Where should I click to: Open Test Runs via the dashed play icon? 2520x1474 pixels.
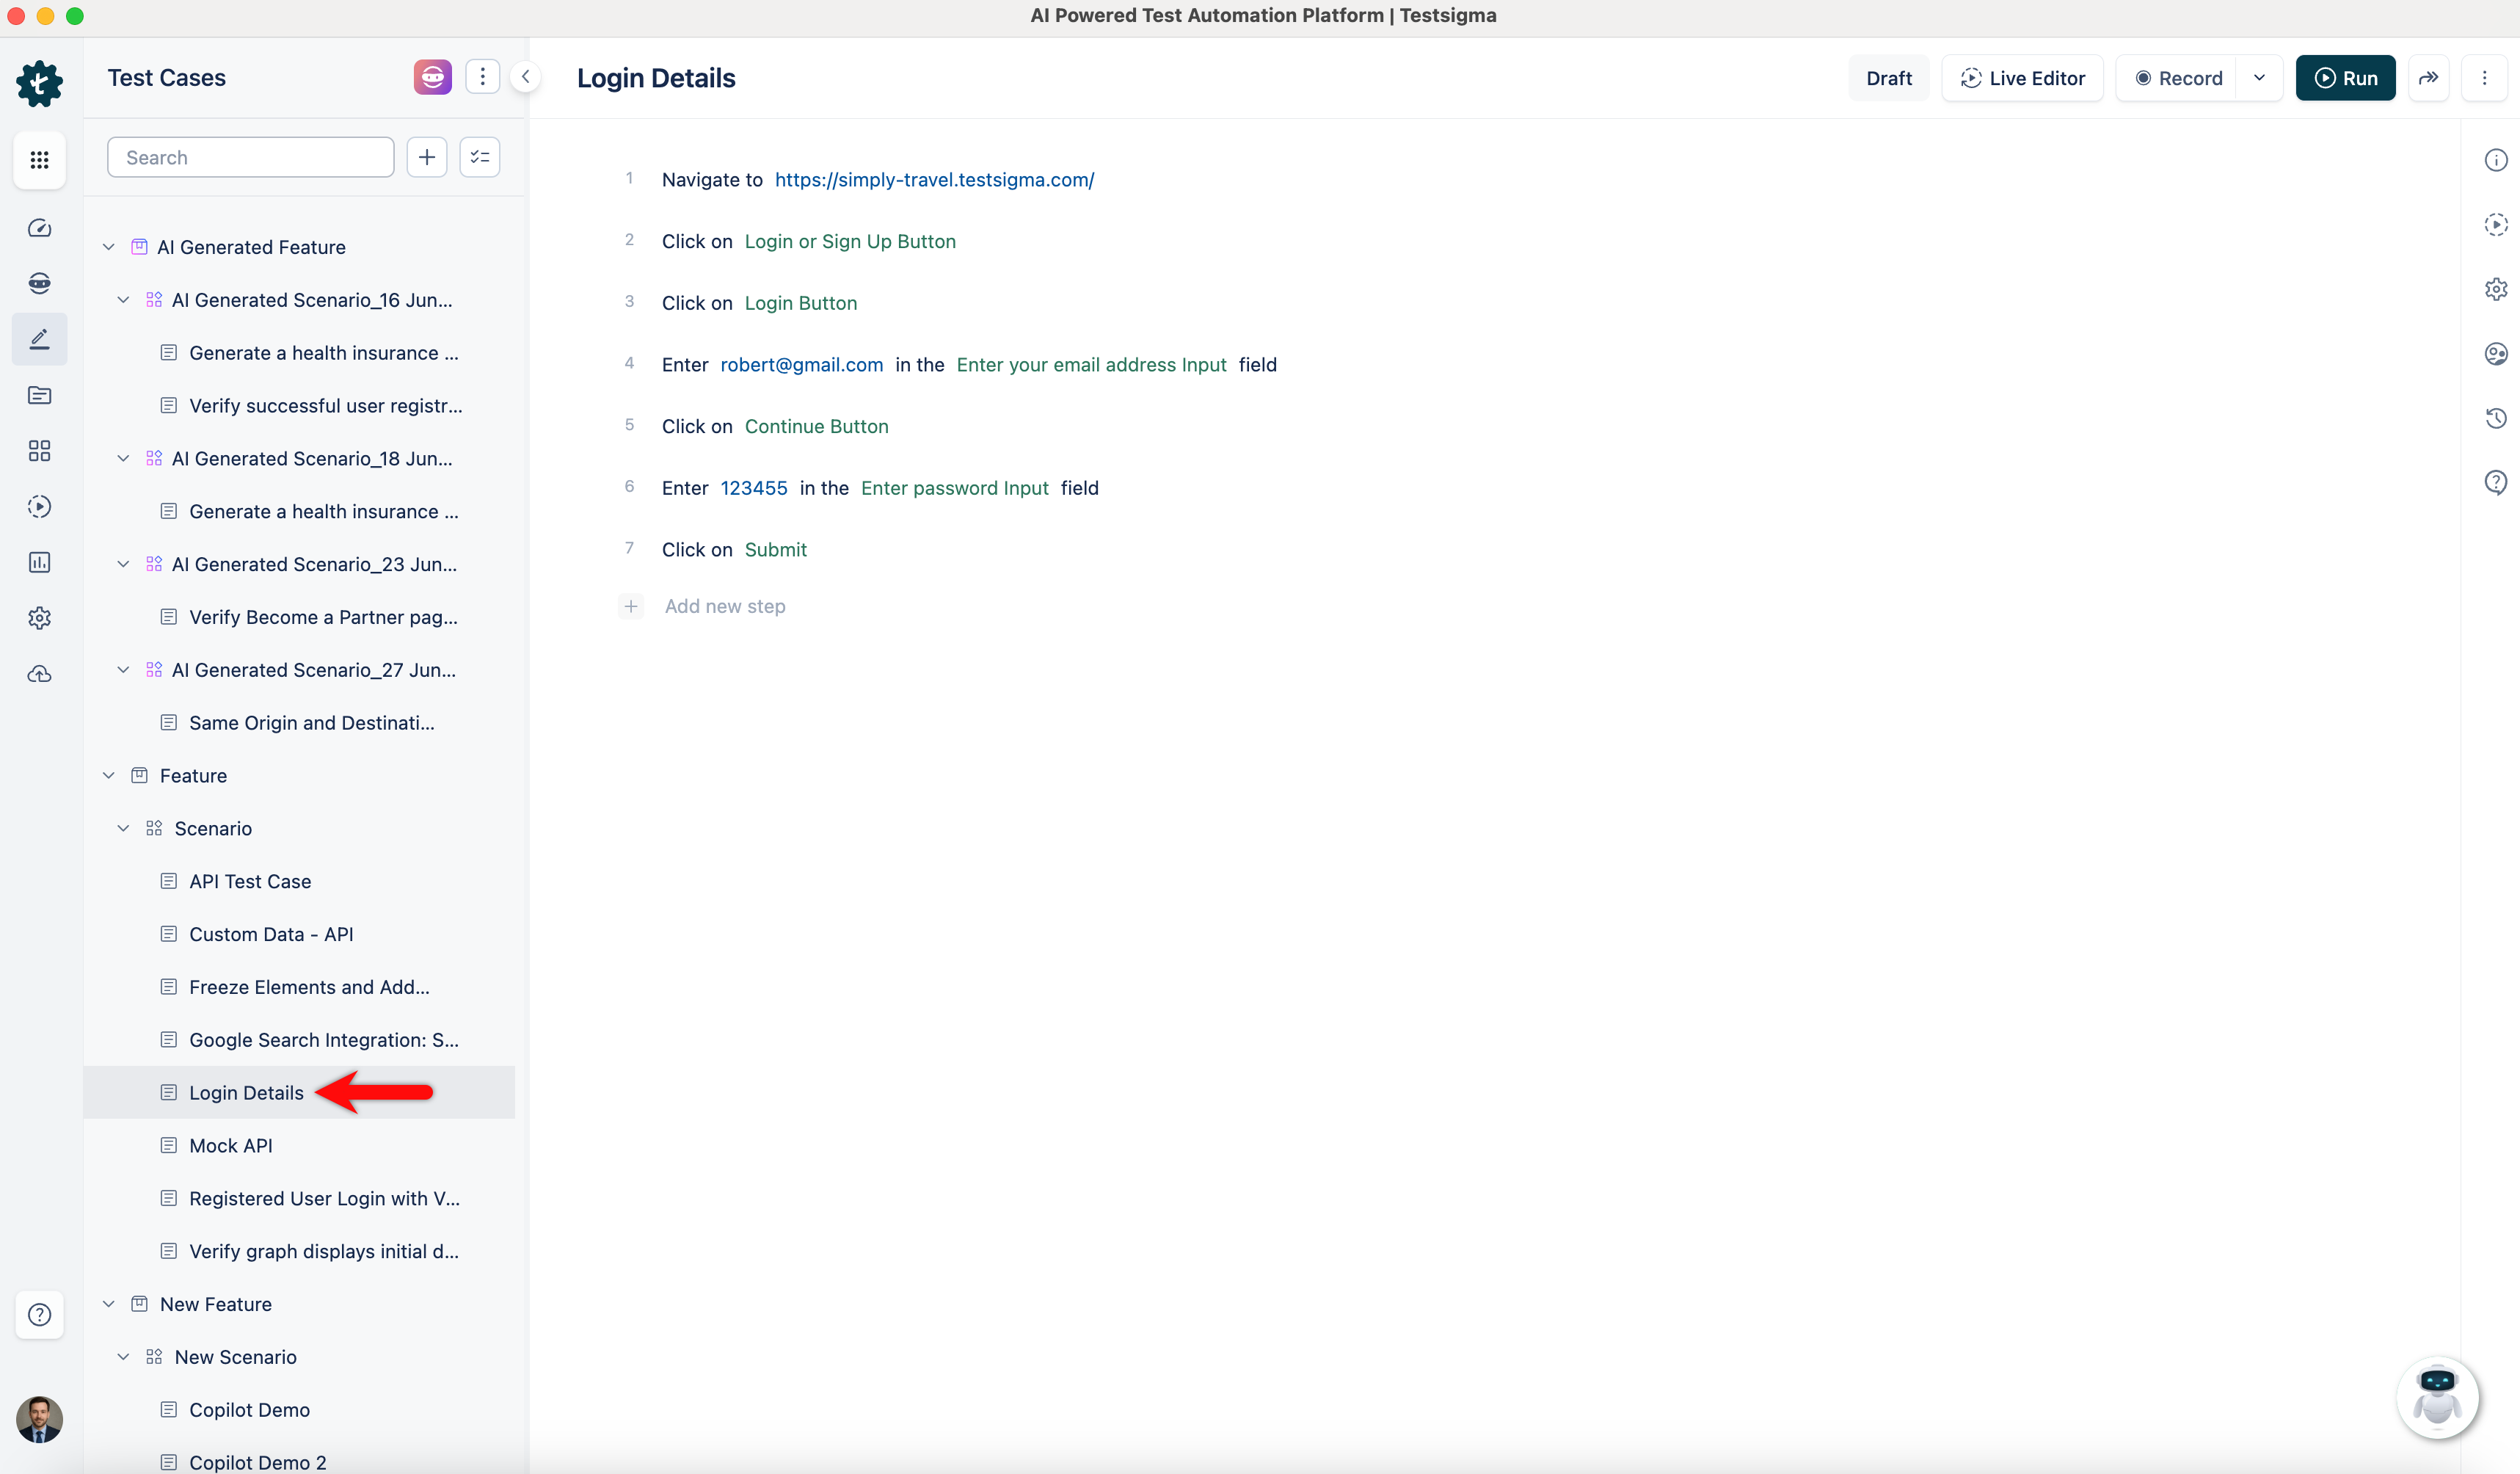coord(39,506)
